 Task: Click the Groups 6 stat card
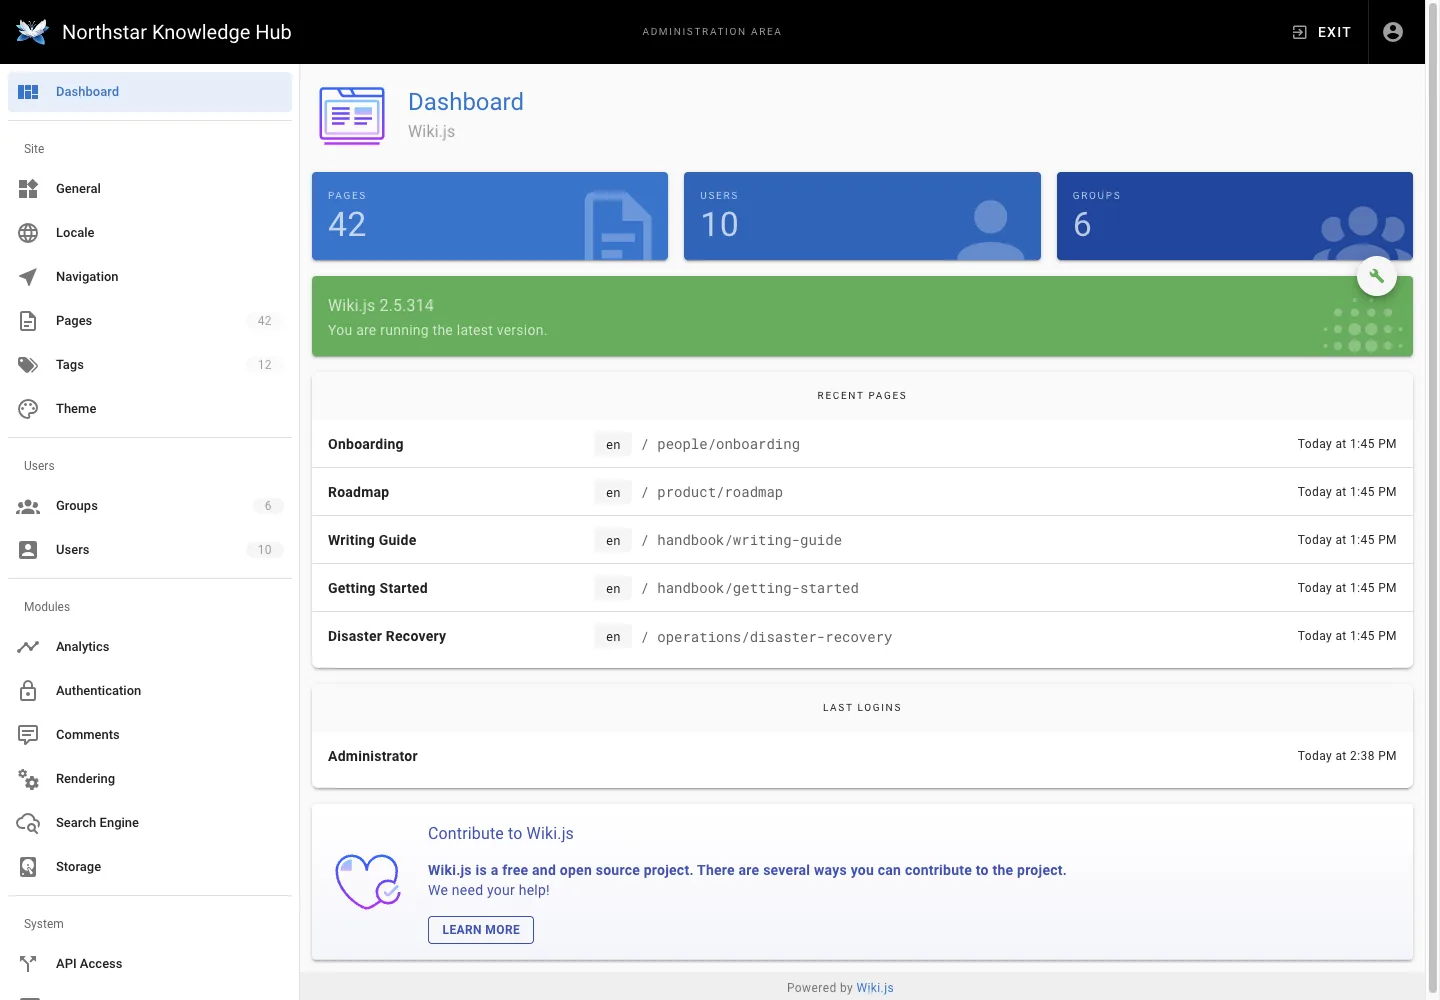click(1235, 216)
